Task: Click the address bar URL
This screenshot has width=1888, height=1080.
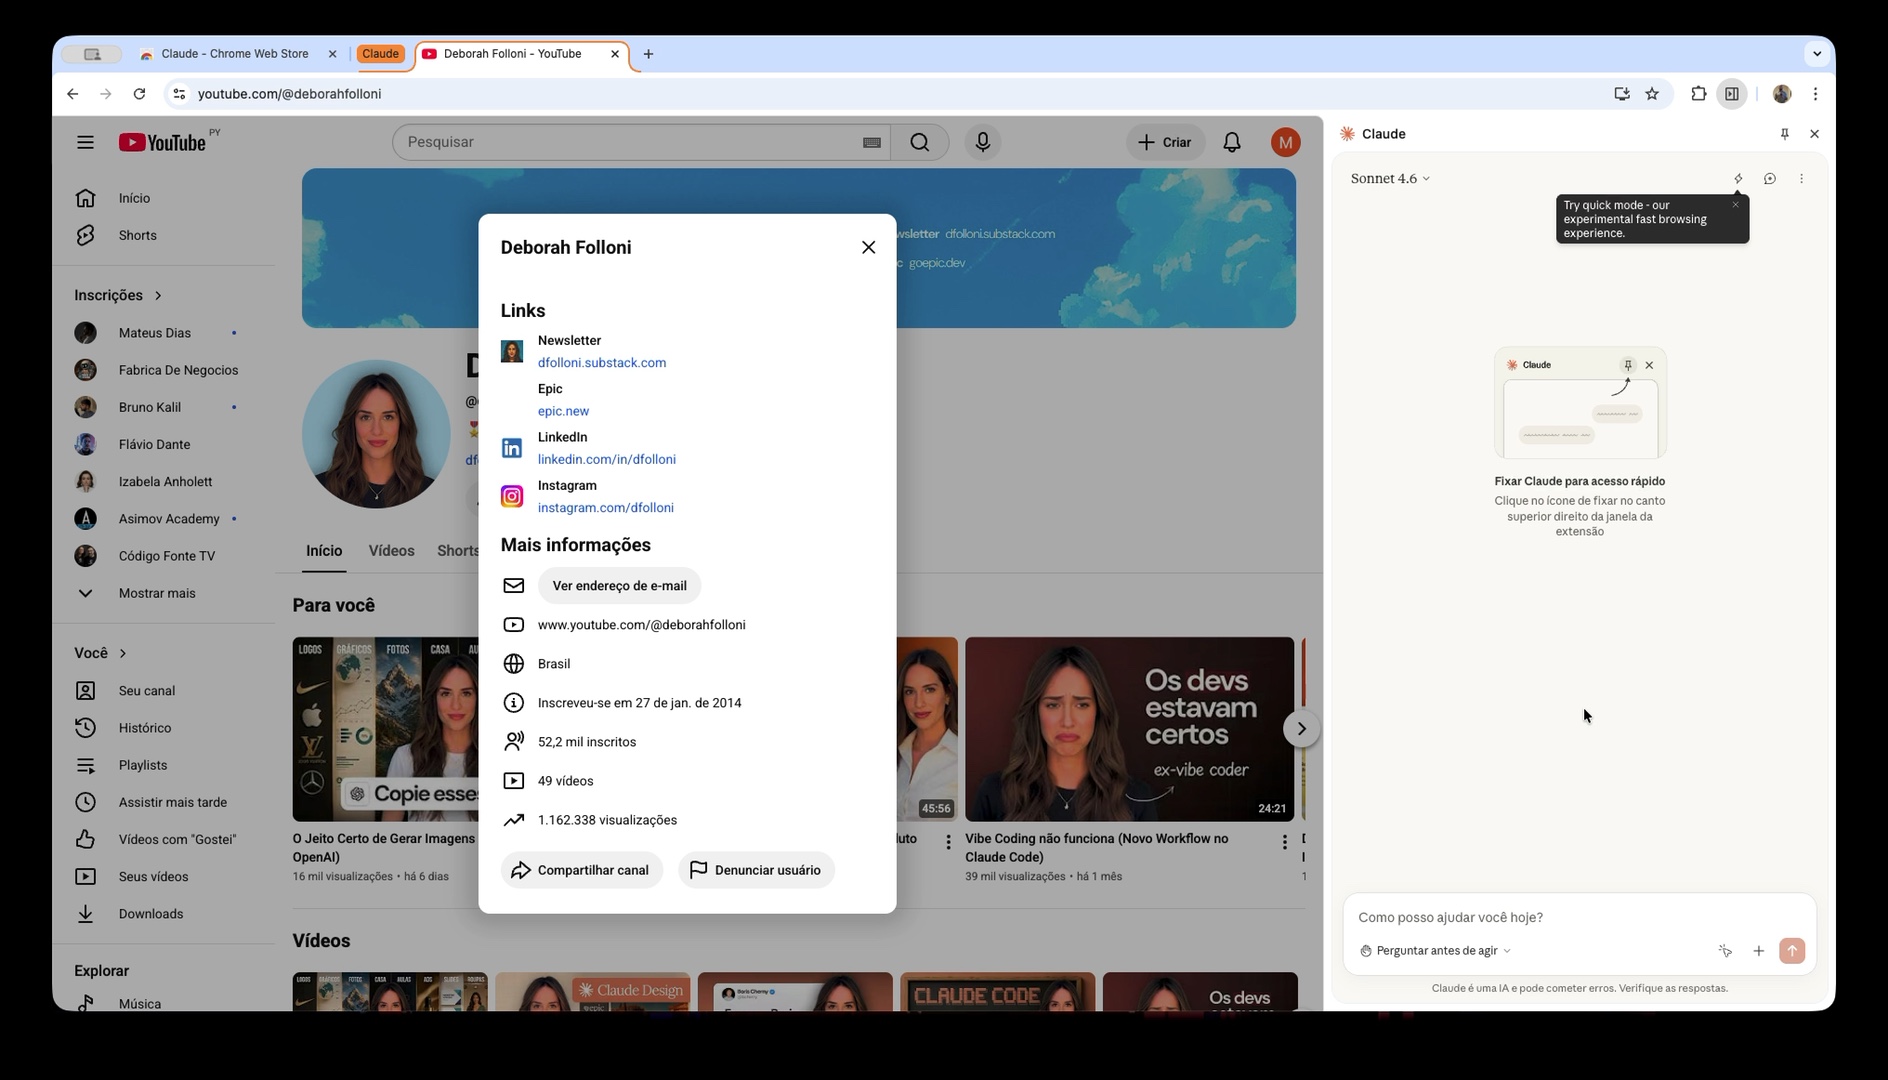Action: tap(289, 94)
